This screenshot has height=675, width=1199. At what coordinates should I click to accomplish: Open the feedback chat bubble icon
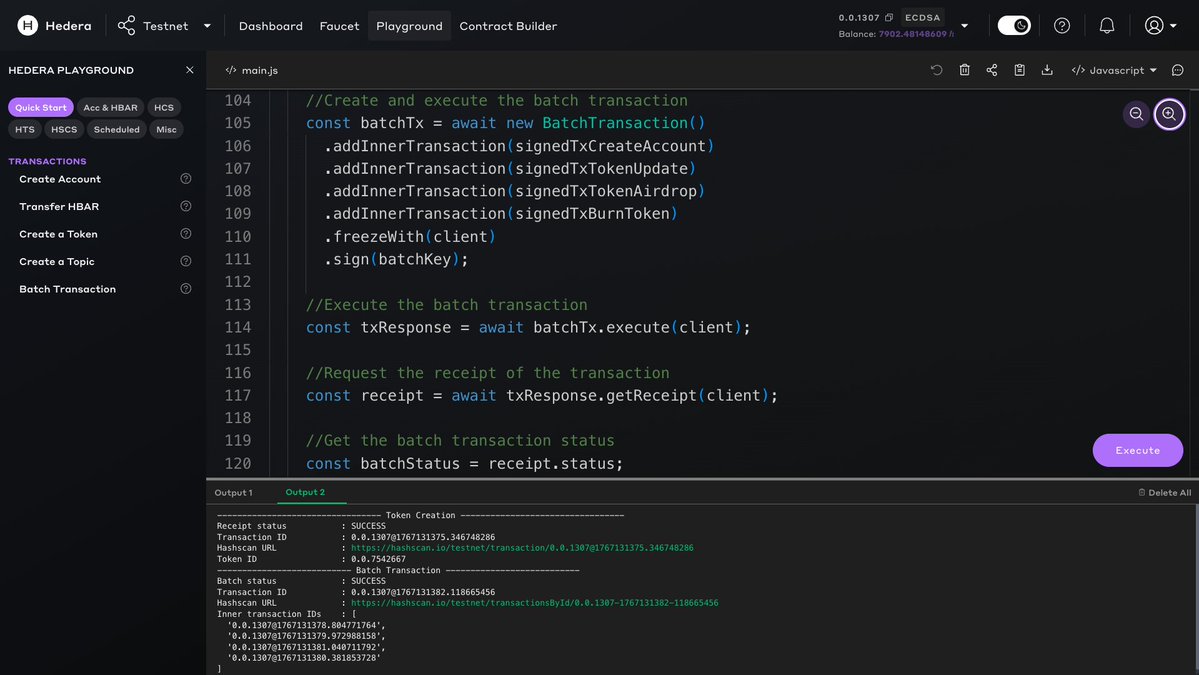coord(1178,70)
